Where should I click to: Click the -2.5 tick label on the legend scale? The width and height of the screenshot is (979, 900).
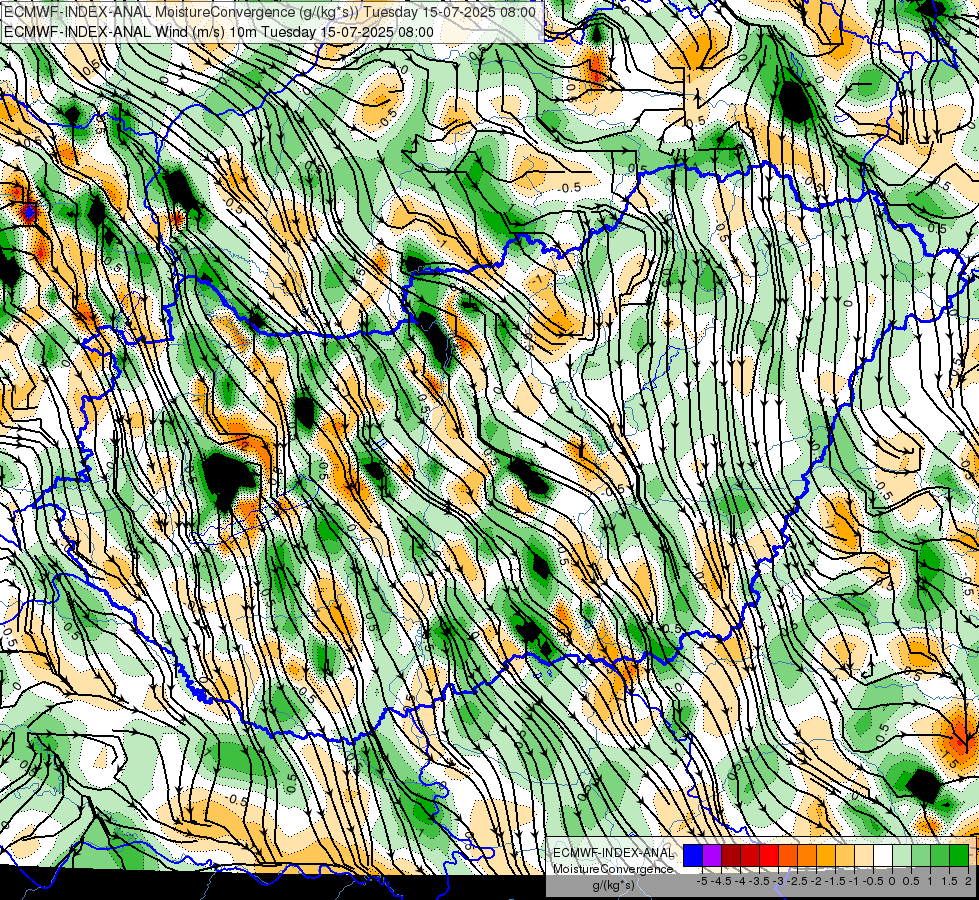click(x=797, y=881)
